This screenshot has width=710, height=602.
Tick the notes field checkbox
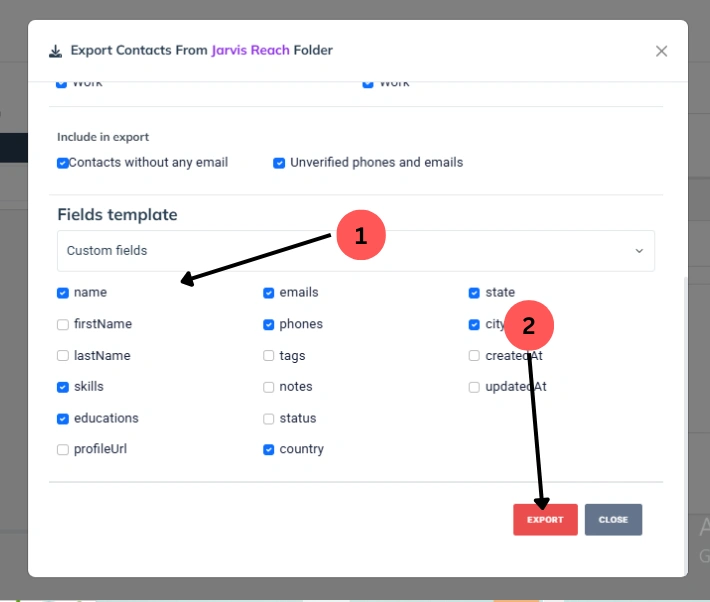[x=269, y=387]
